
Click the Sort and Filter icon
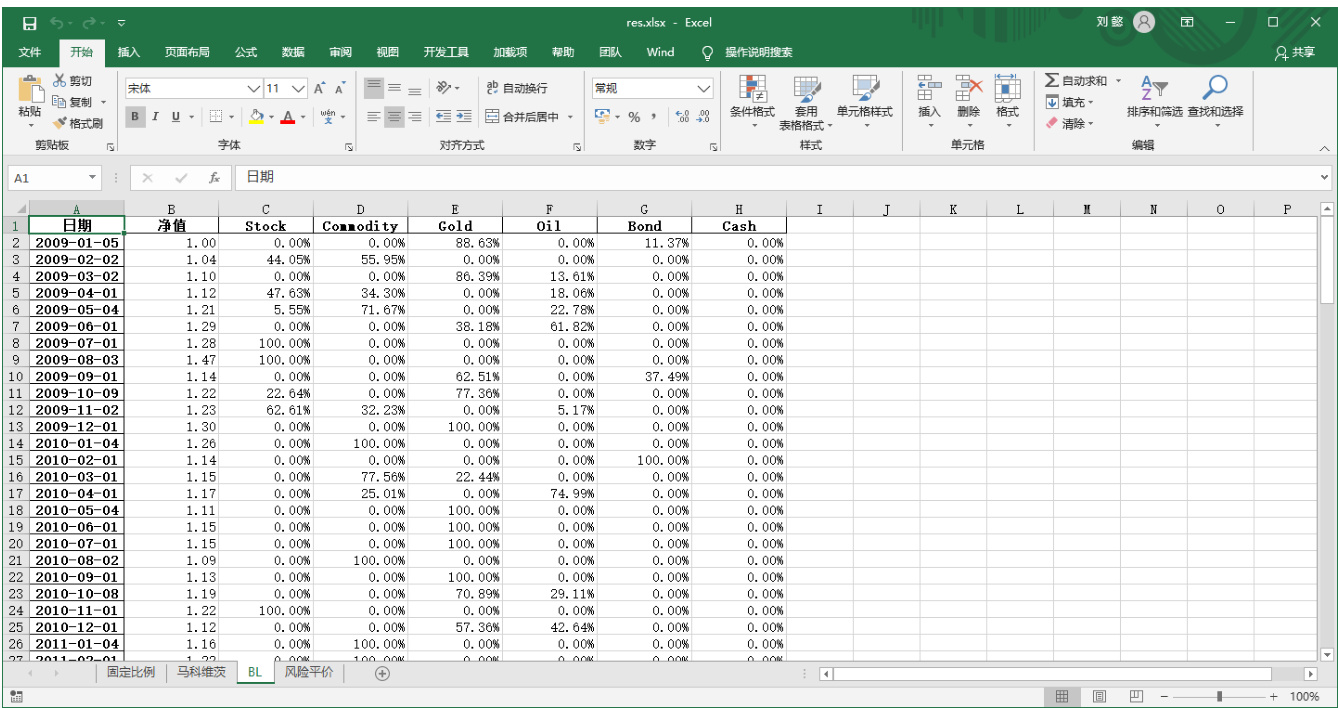[x=1153, y=90]
